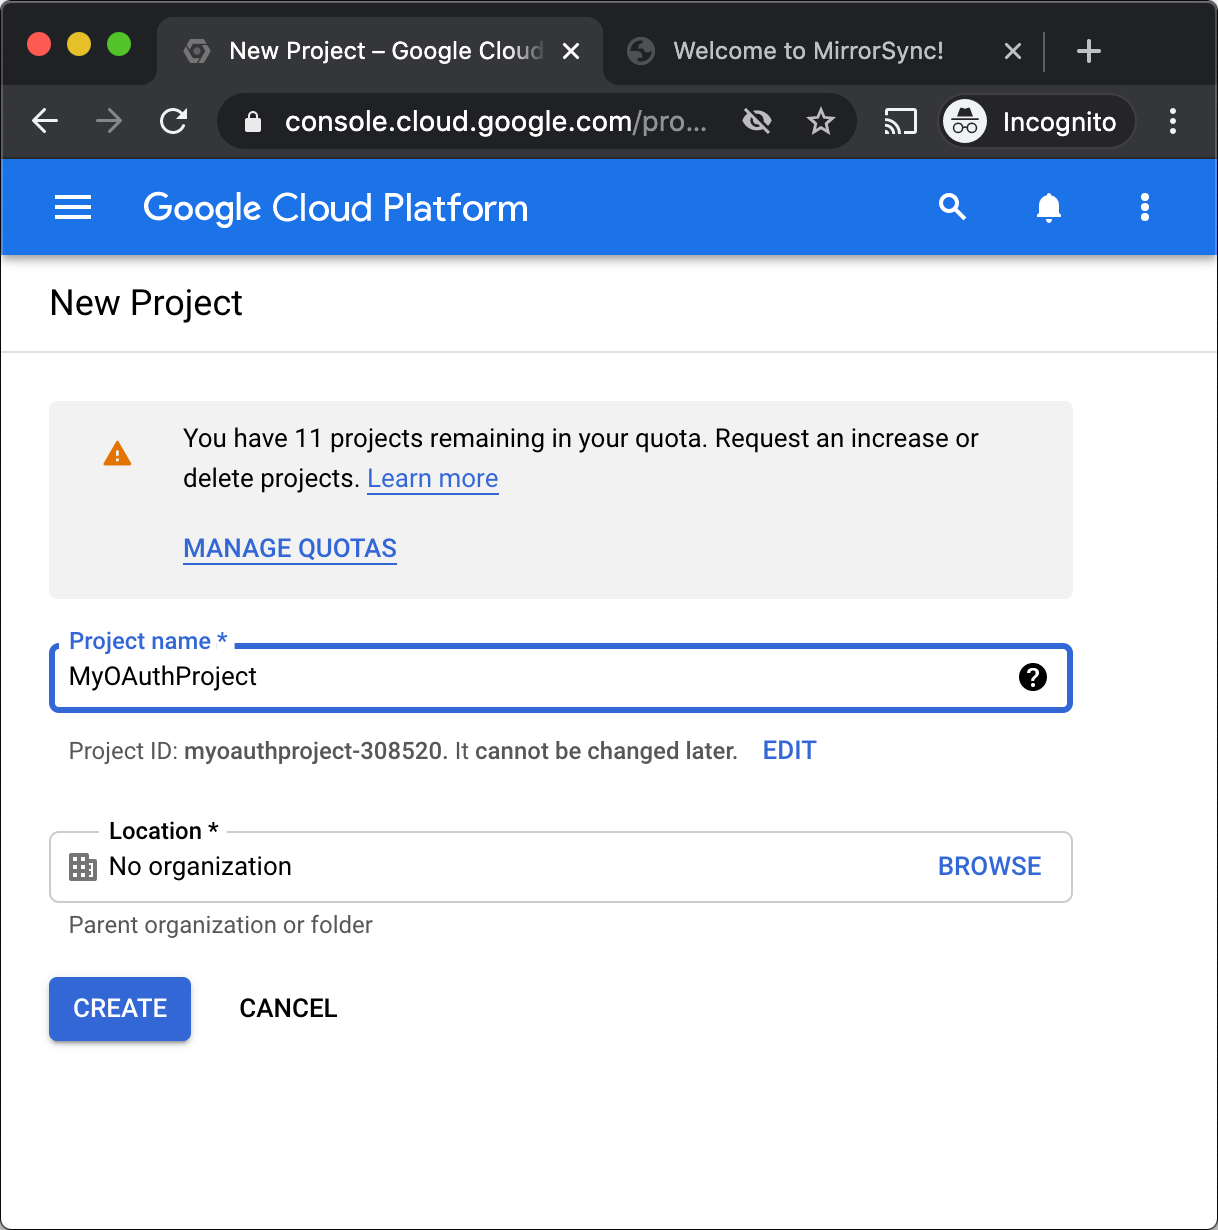Click the search magnifier icon
Viewport: 1218px width, 1230px height.
coord(952,207)
